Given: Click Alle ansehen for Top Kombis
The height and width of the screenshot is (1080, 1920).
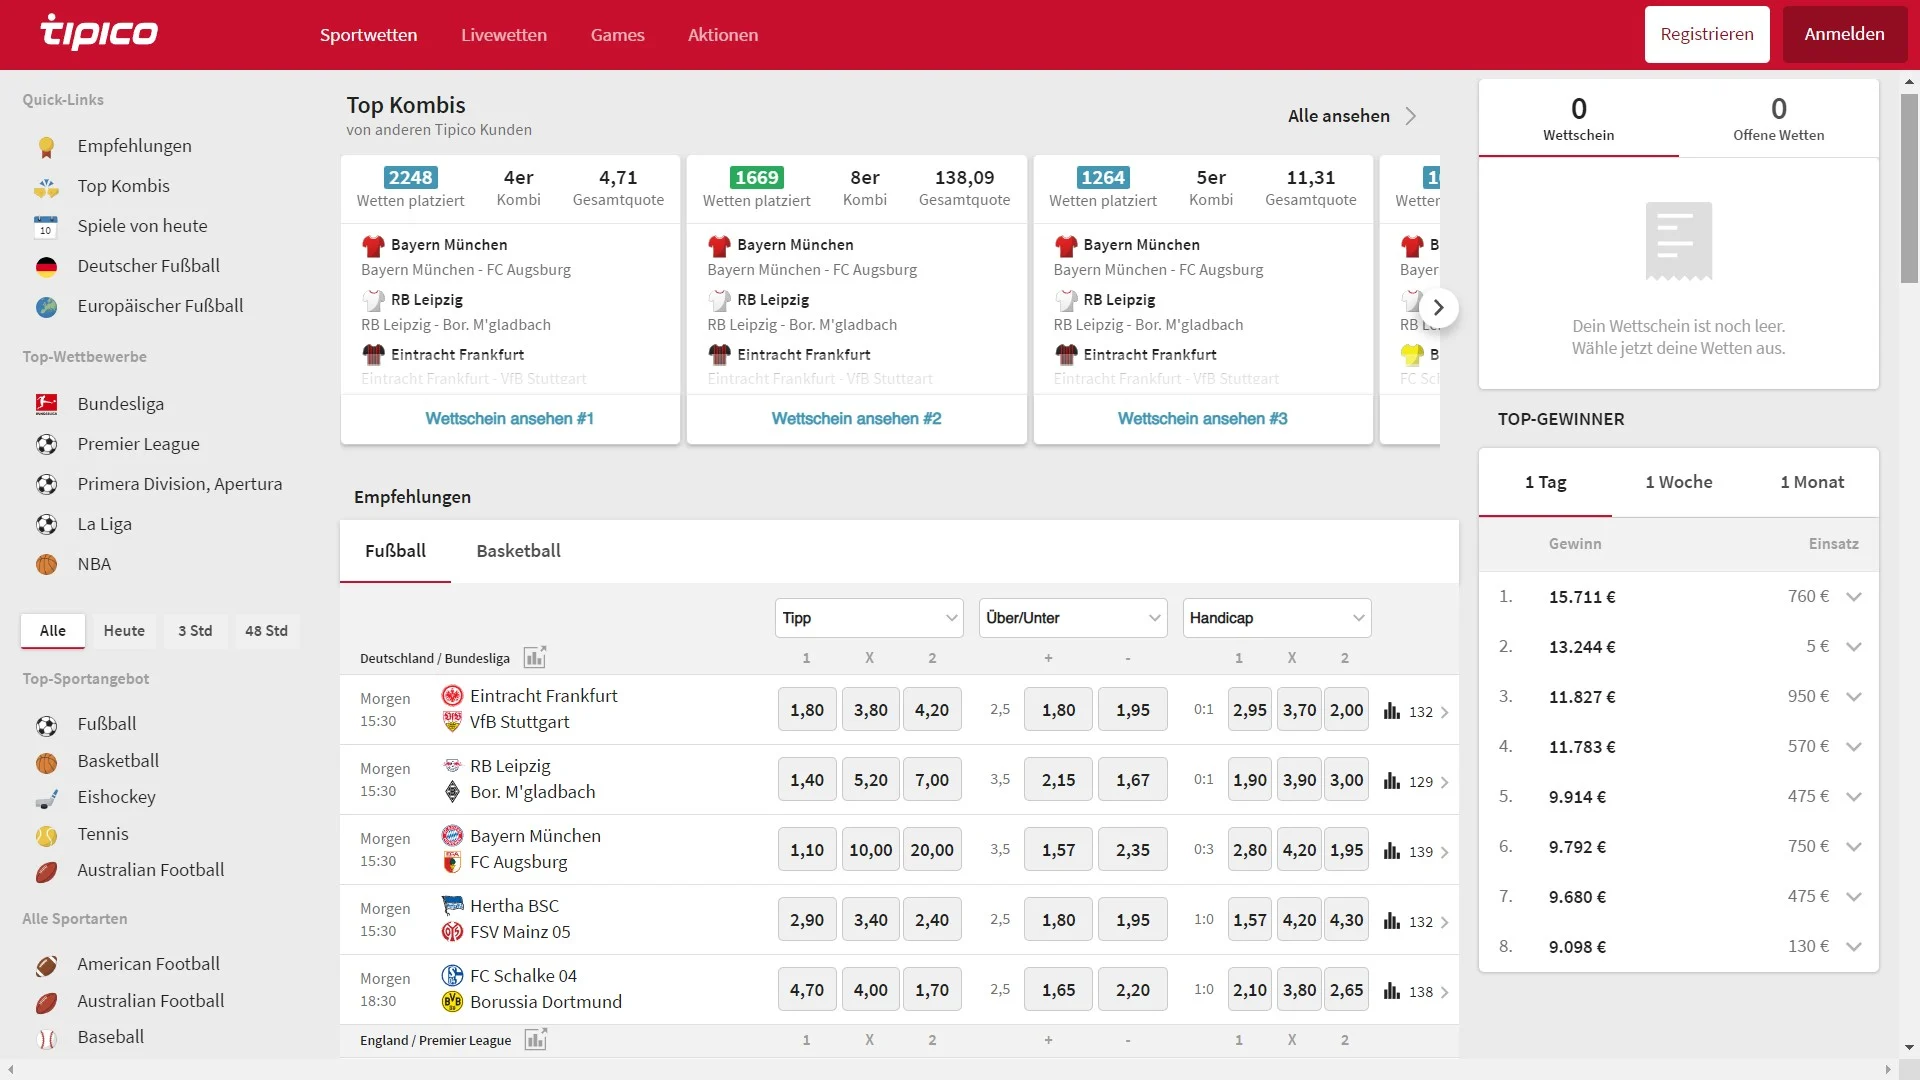Looking at the screenshot, I should pos(1352,116).
